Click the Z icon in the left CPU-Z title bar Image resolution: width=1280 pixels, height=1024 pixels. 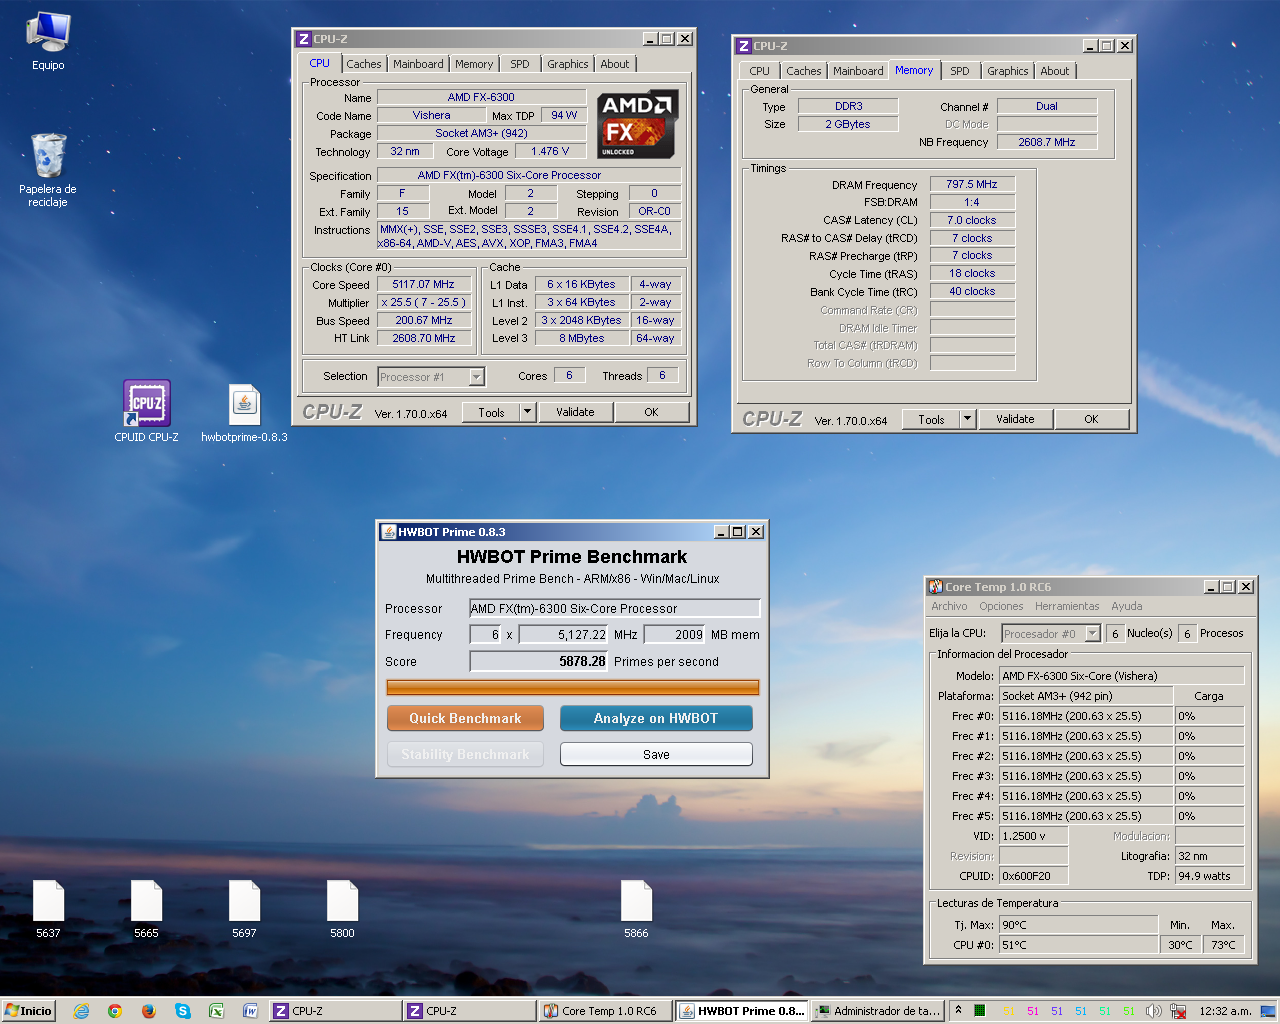pyautogui.click(x=304, y=39)
